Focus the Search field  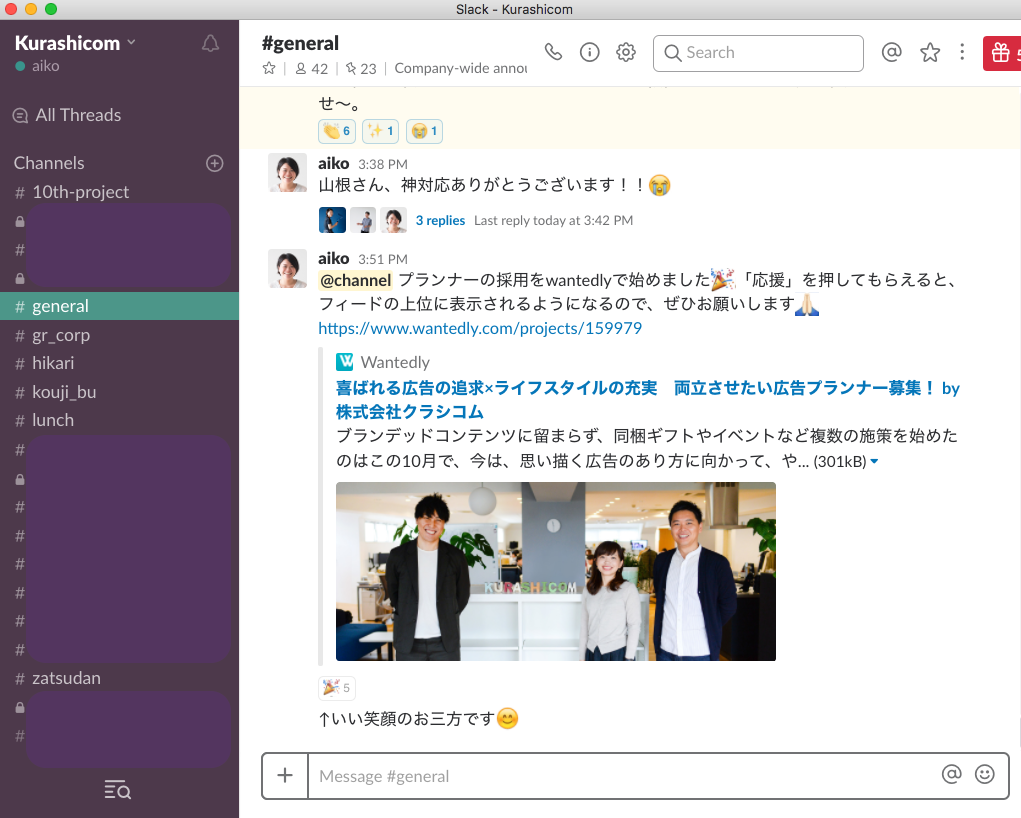point(758,53)
